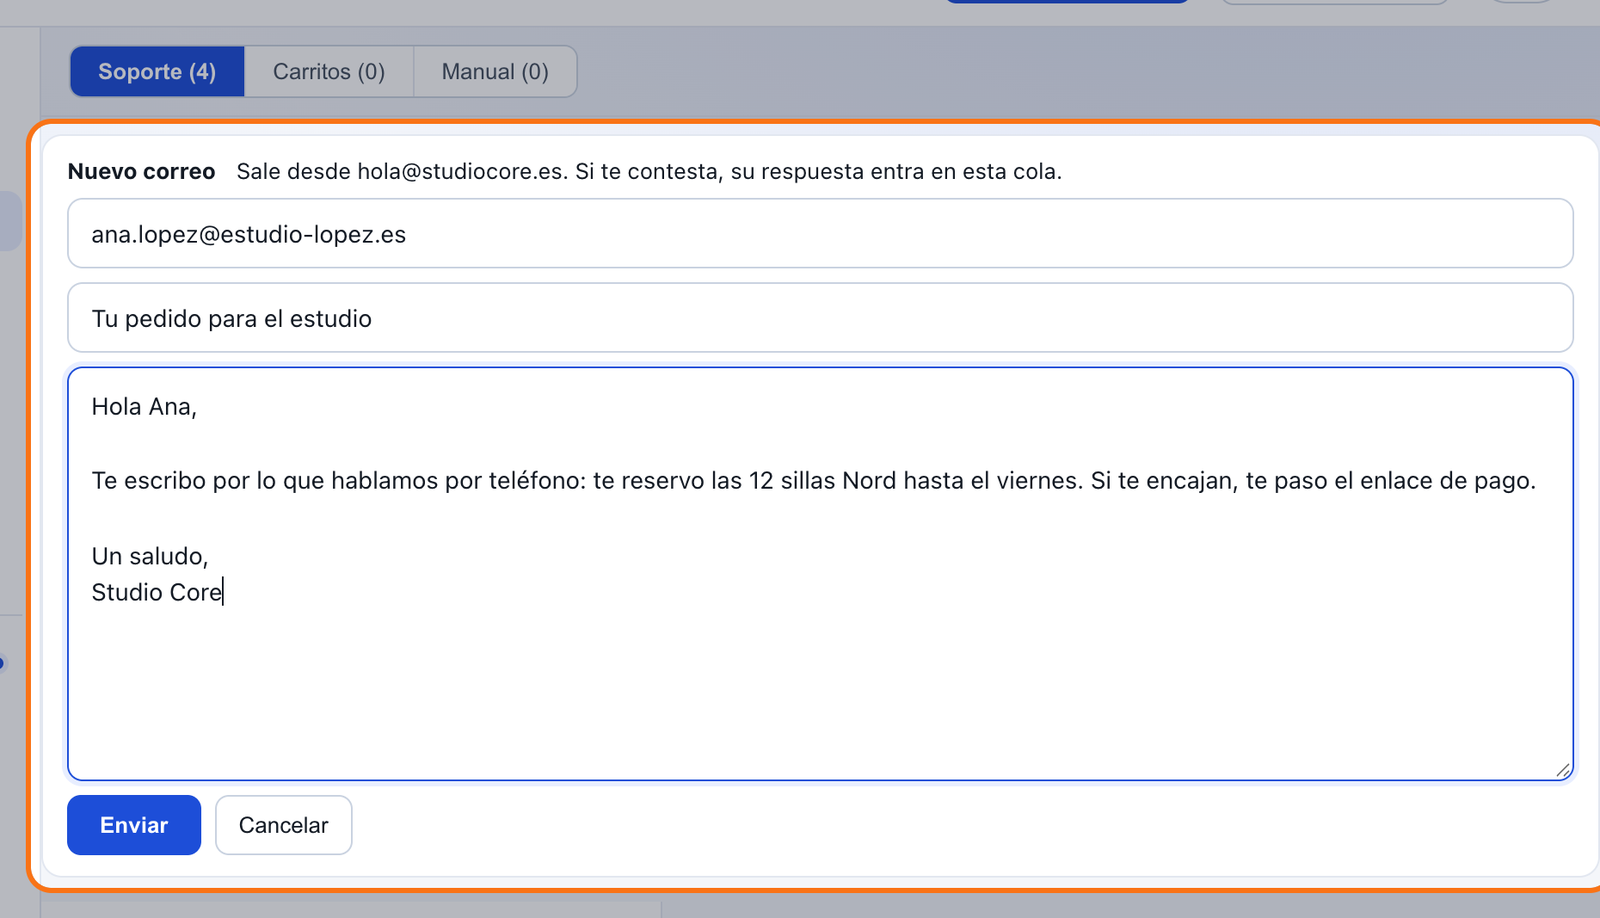Grab the message box resize handle
The image size is (1600, 918).
[x=1563, y=770]
